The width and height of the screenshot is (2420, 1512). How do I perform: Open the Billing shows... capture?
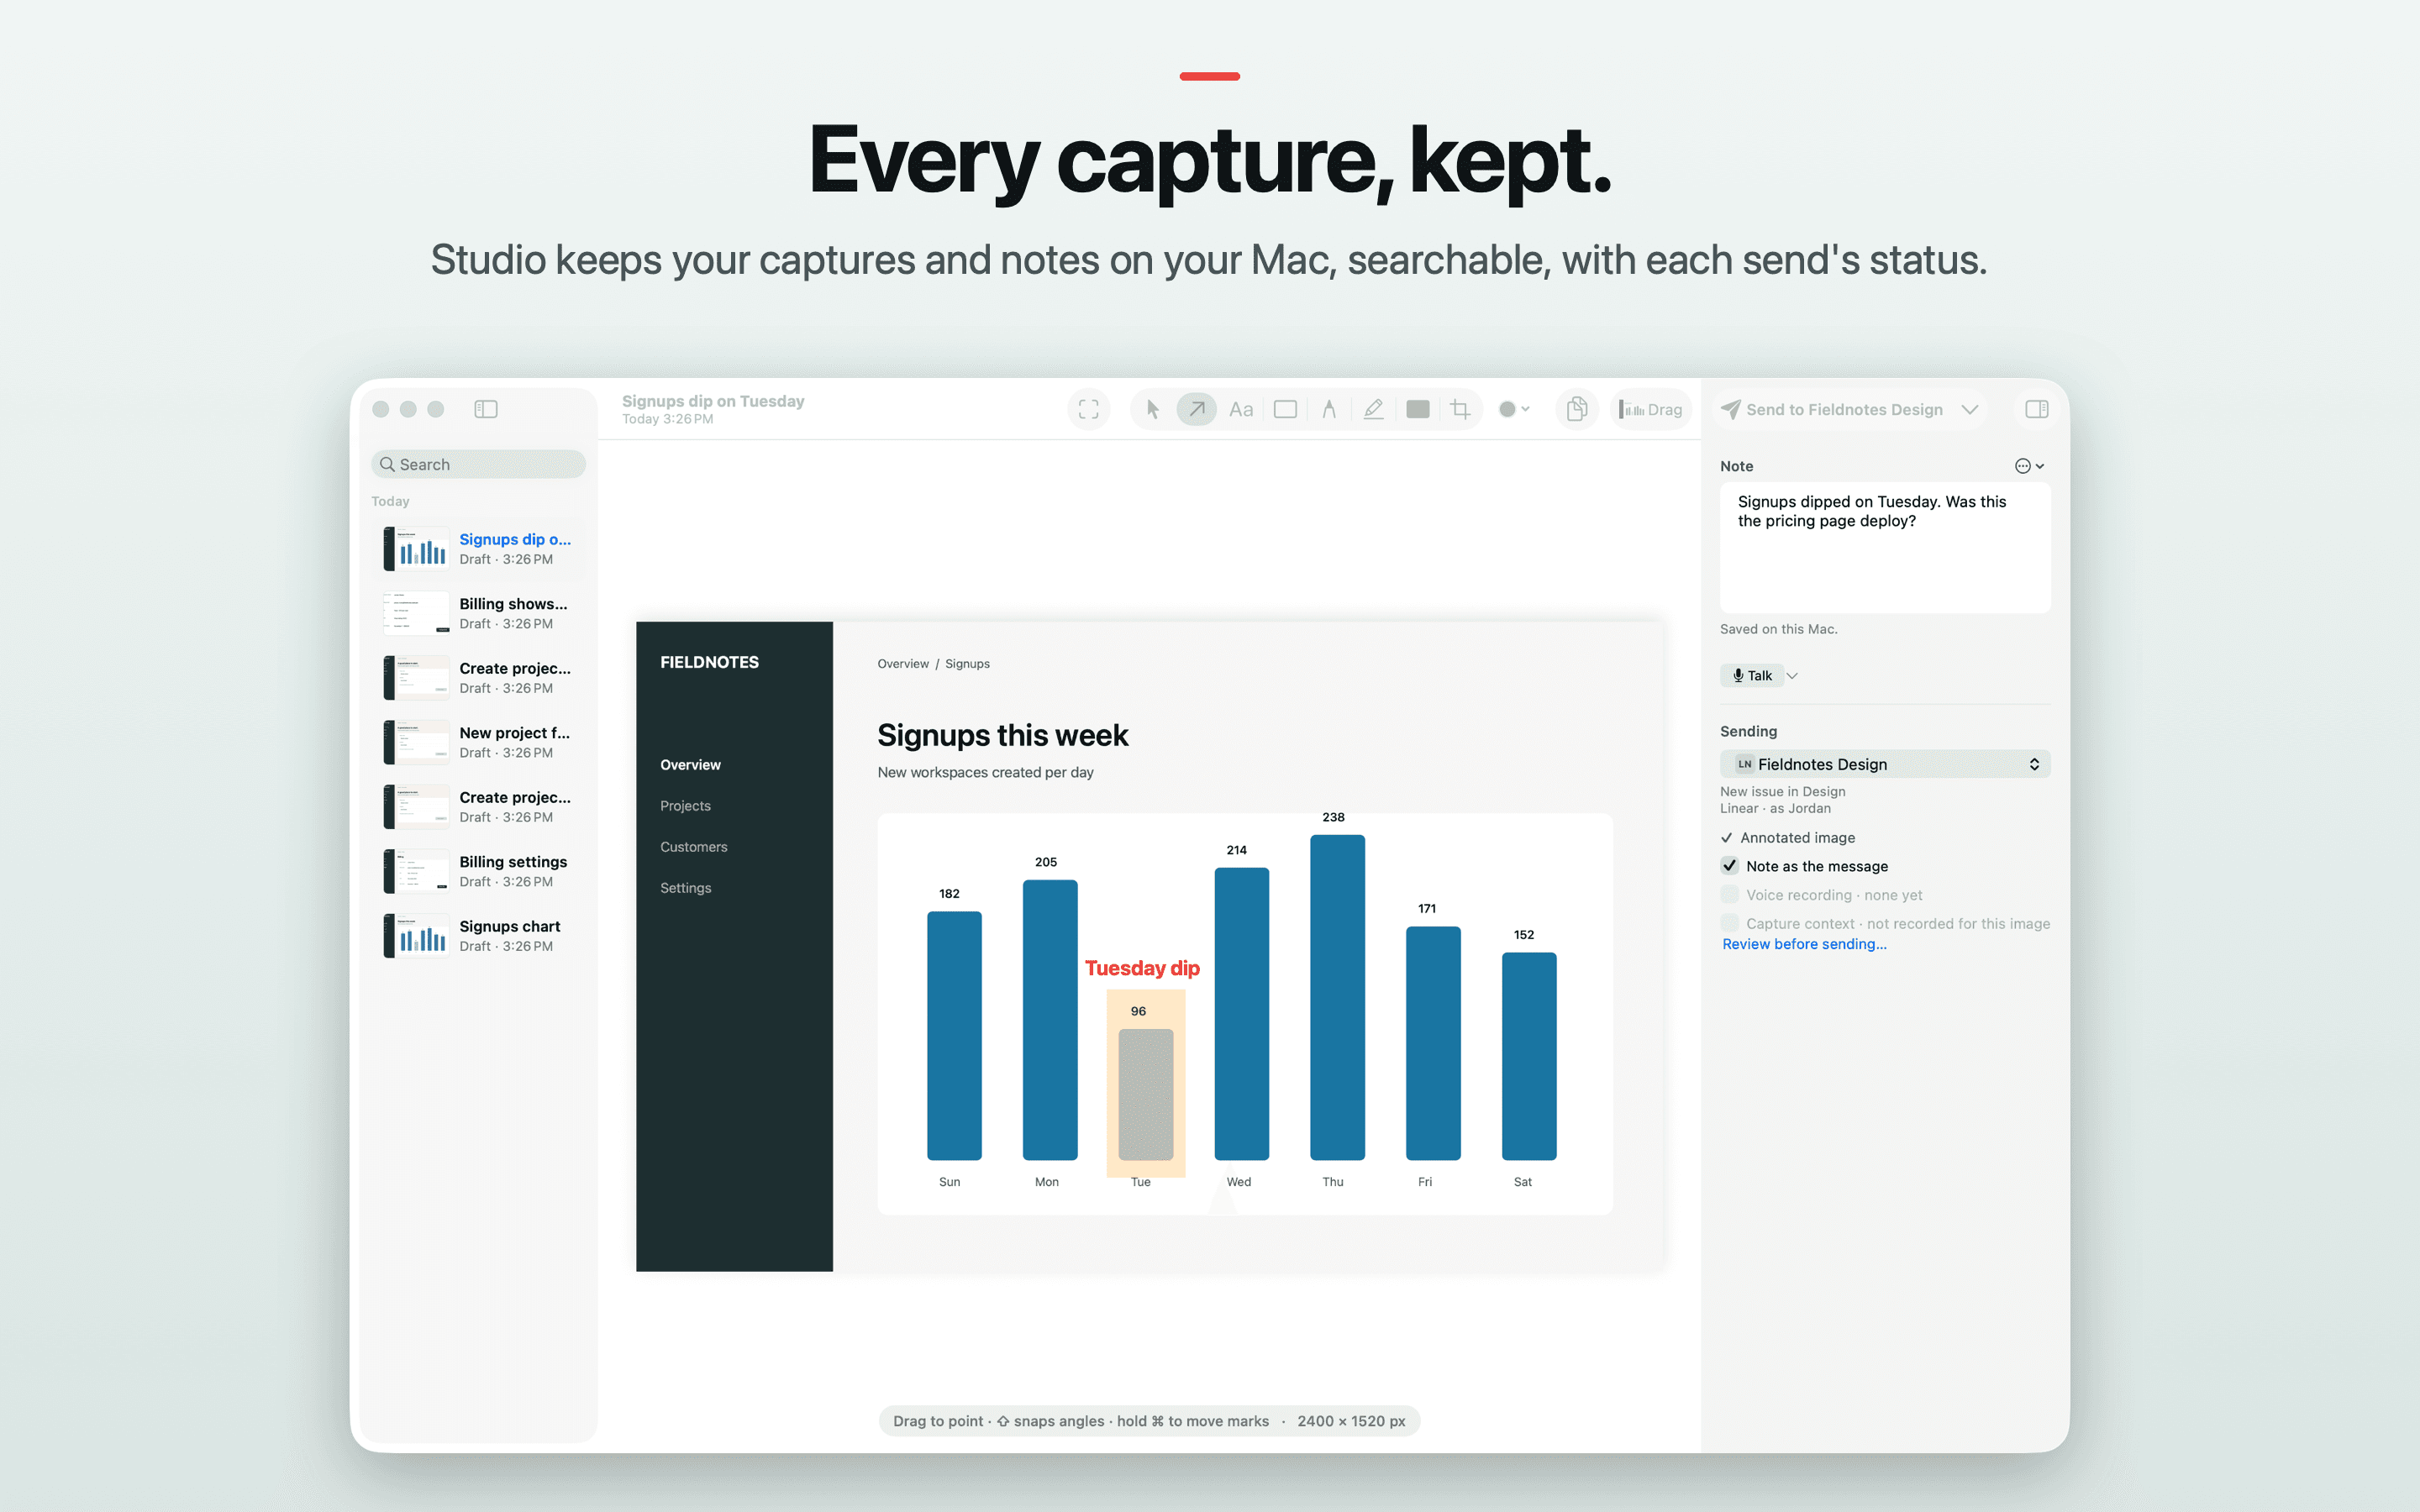[x=479, y=613]
